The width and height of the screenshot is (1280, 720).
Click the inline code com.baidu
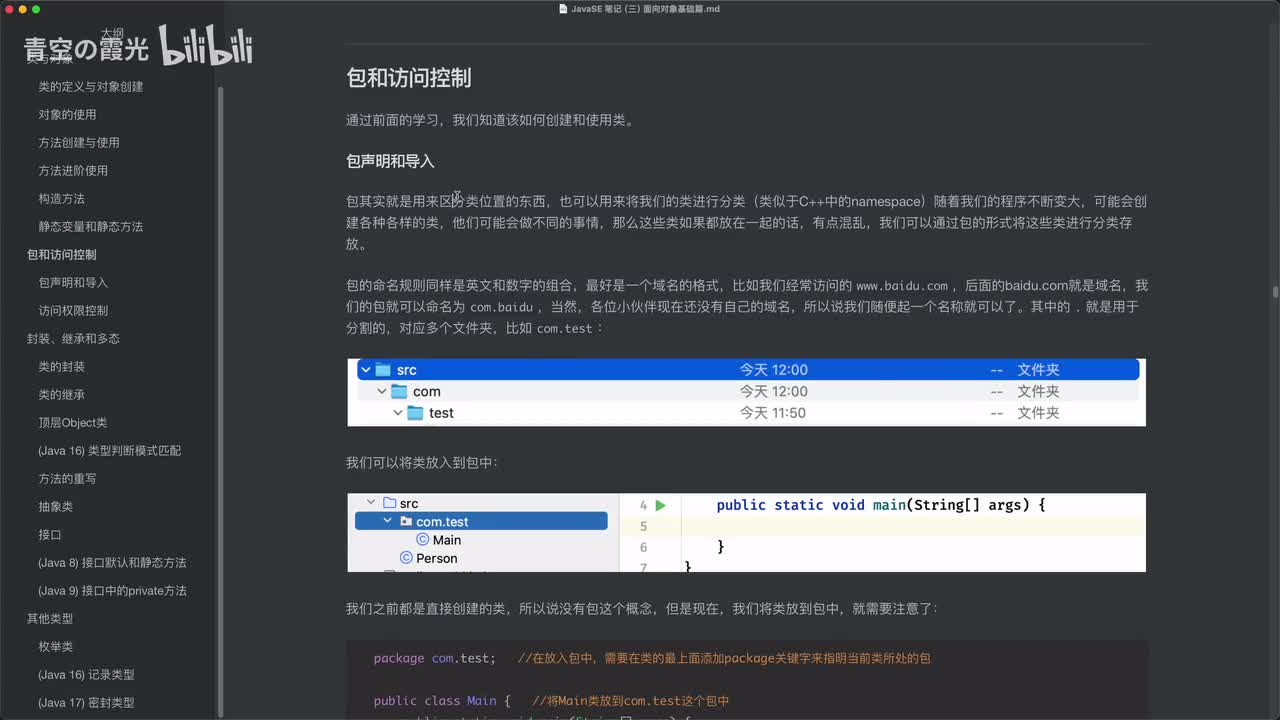click(x=501, y=307)
